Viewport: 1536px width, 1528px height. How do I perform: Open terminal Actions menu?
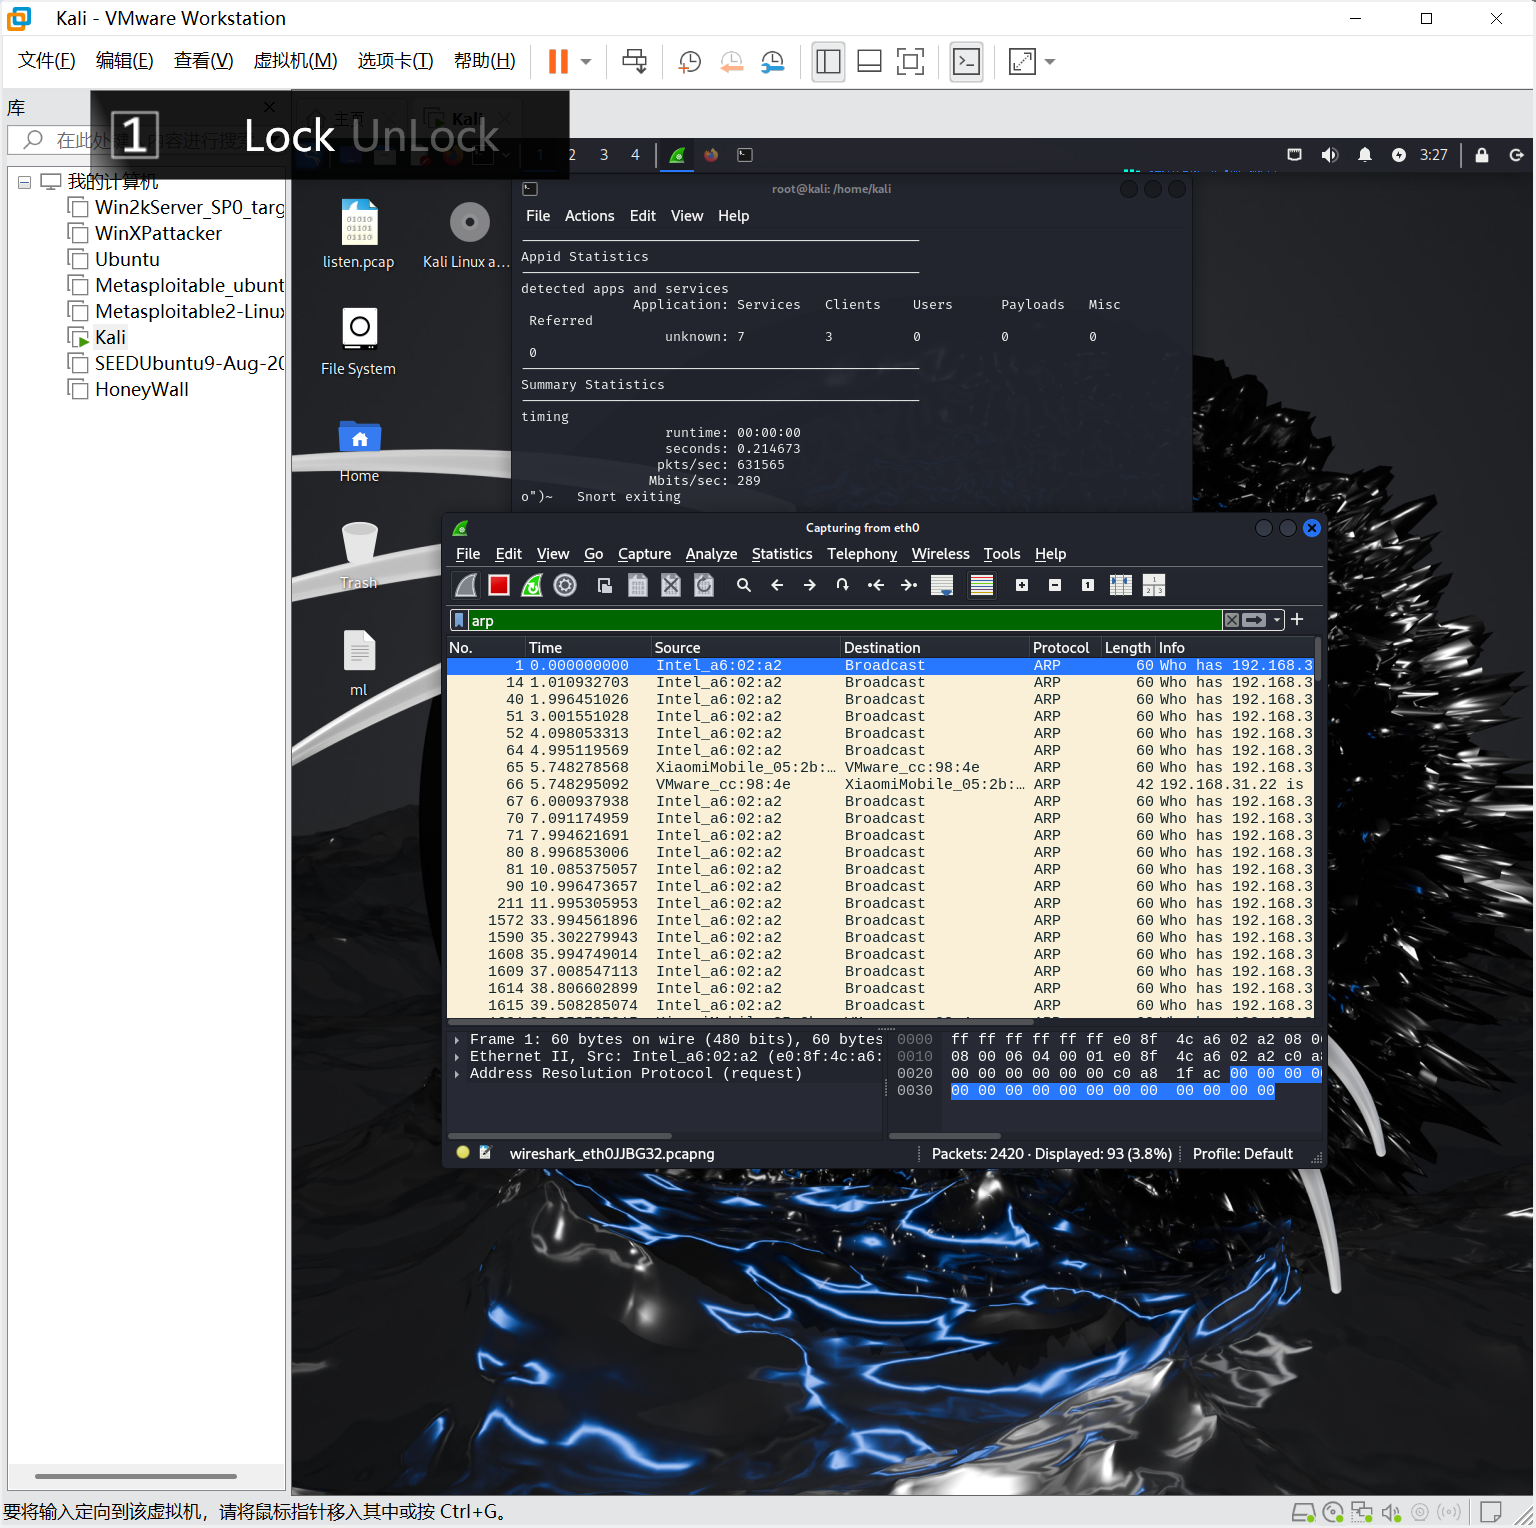(x=589, y=216)
